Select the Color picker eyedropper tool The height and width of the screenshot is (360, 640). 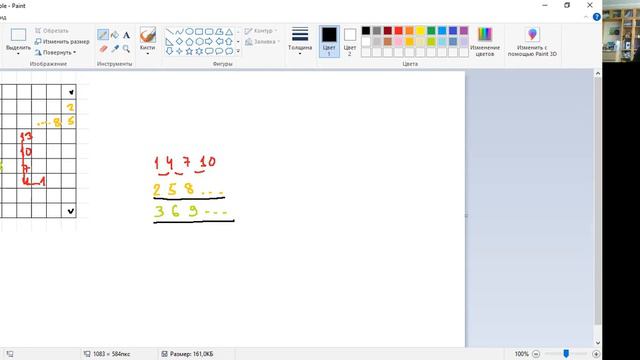(x=115, y=49)
